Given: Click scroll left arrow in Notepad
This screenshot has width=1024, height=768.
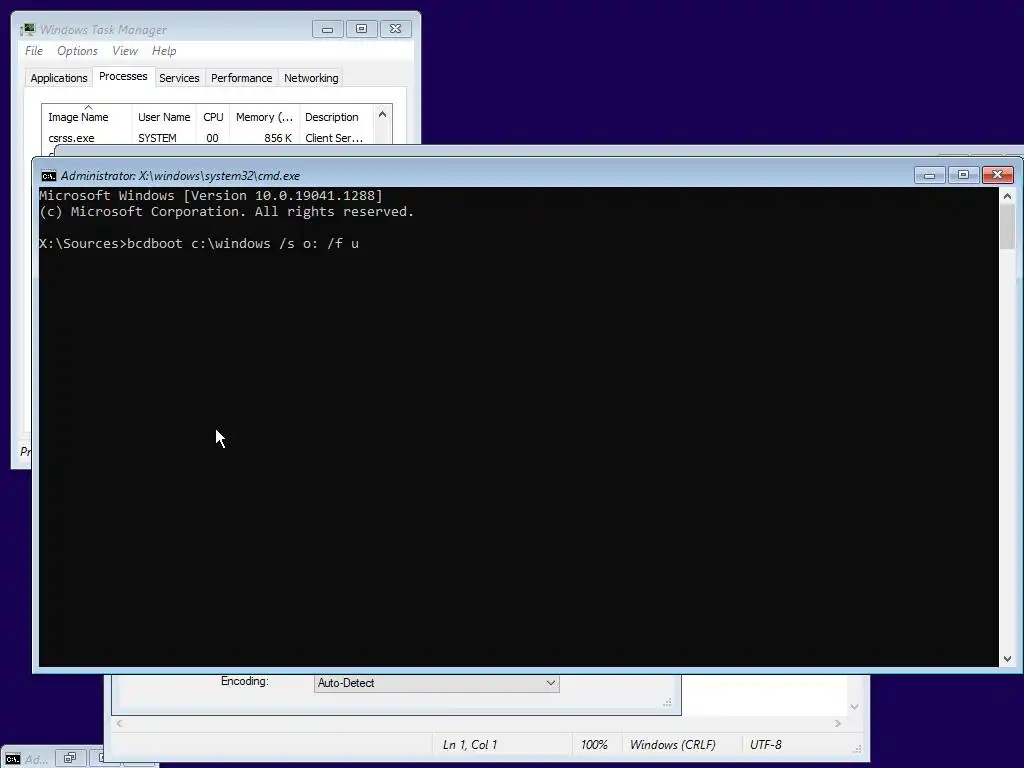Looking at the screenshot, I should click(x=120, y=723).
